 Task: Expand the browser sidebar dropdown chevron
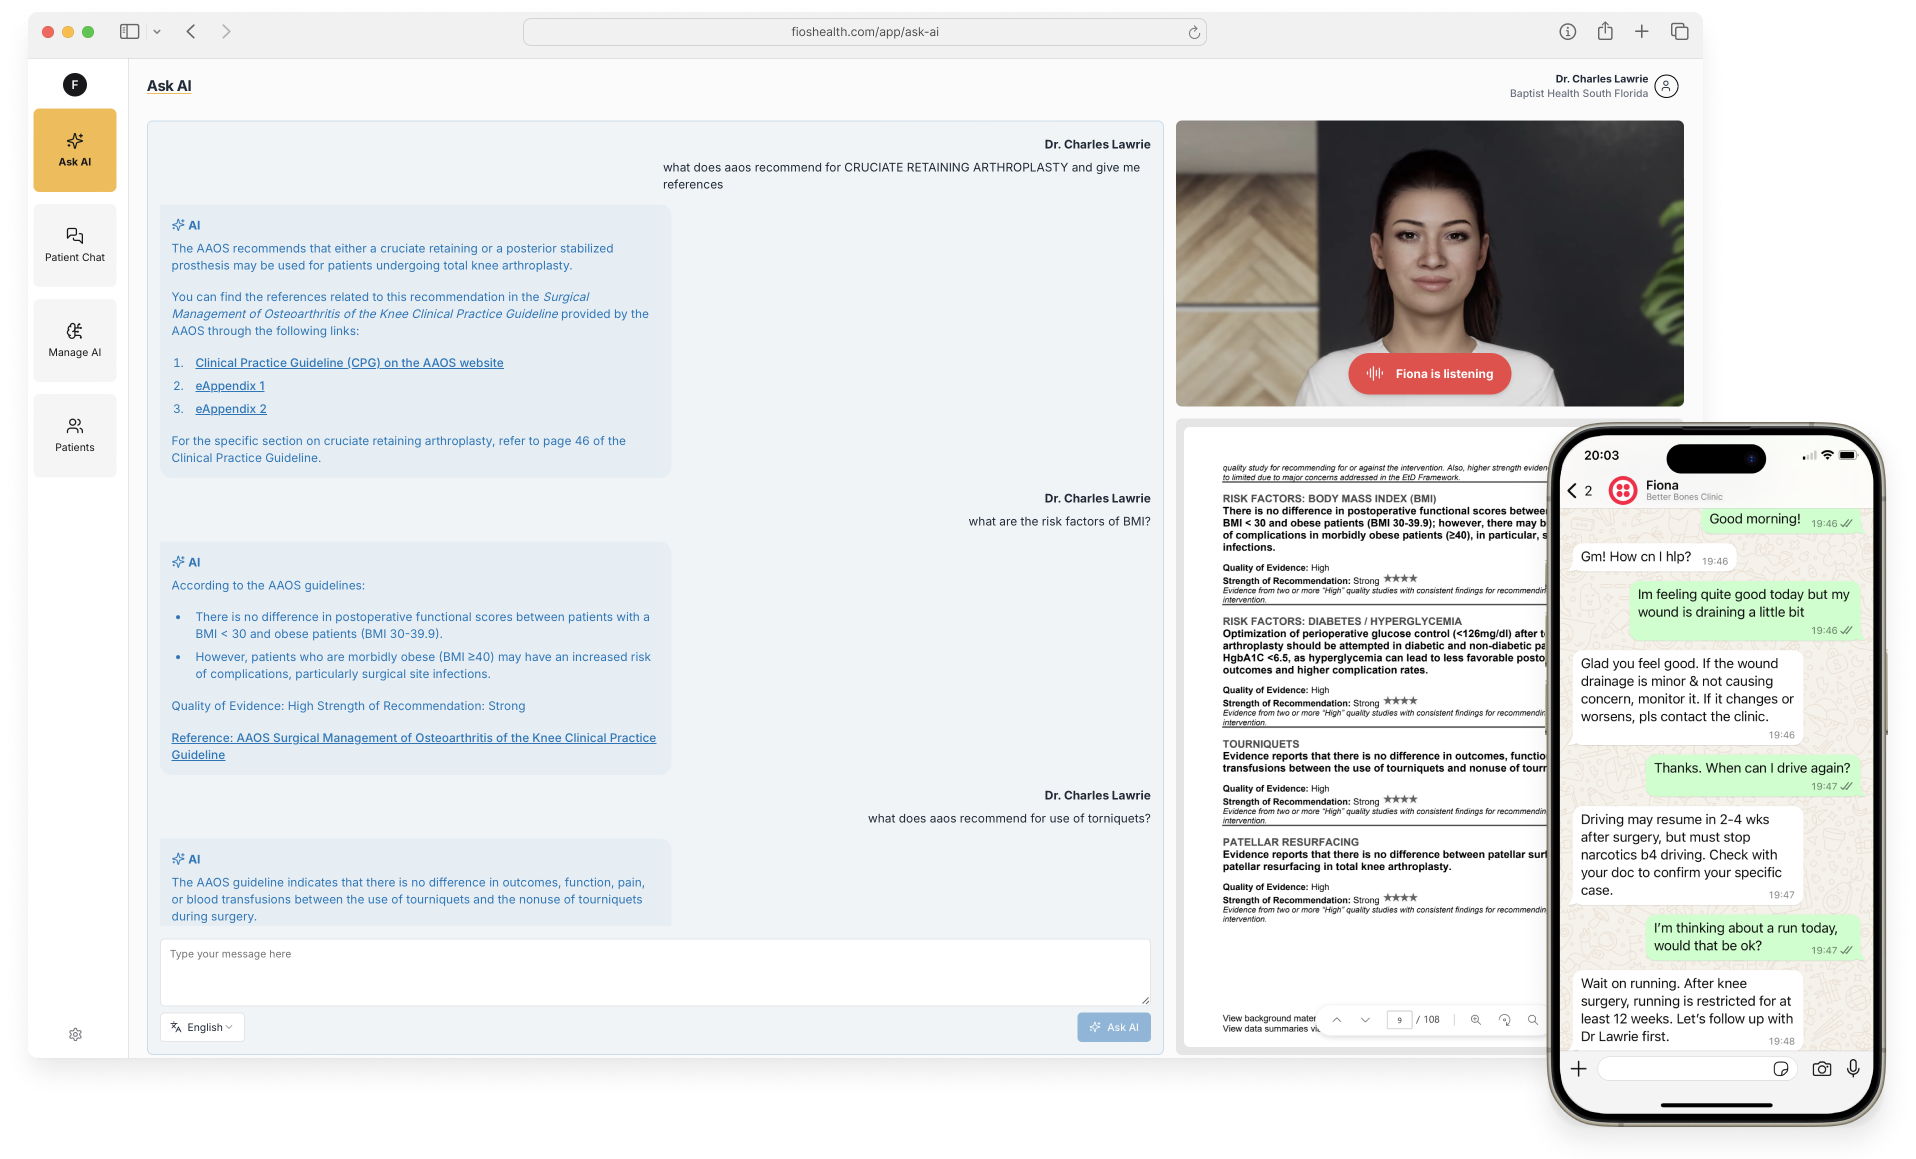pos(157,32)
